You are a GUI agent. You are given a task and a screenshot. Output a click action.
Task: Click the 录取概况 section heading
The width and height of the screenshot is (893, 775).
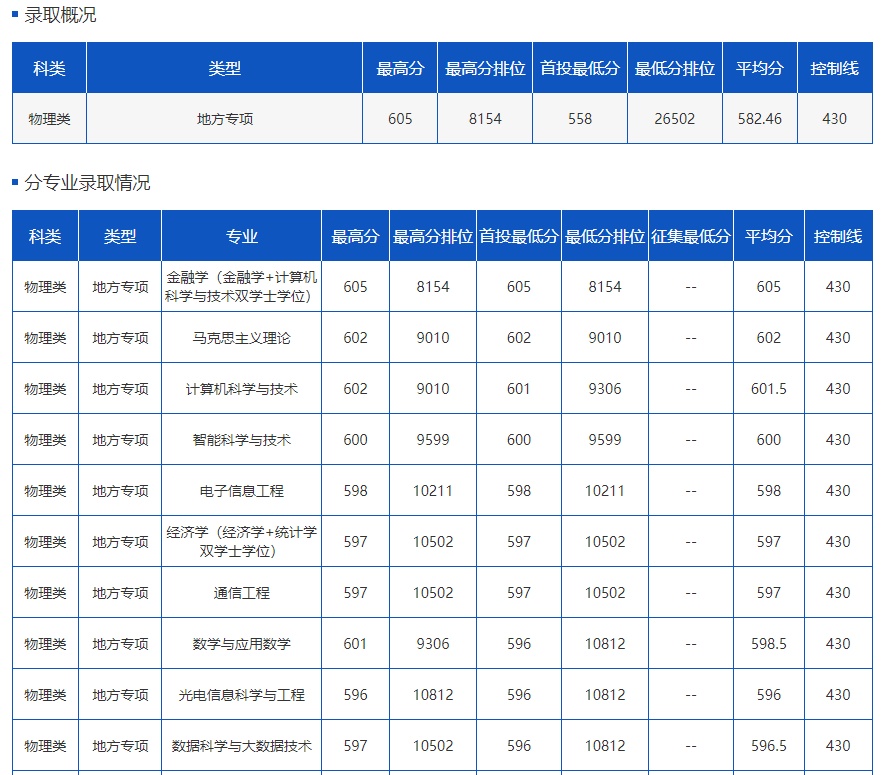pos(60,15)
